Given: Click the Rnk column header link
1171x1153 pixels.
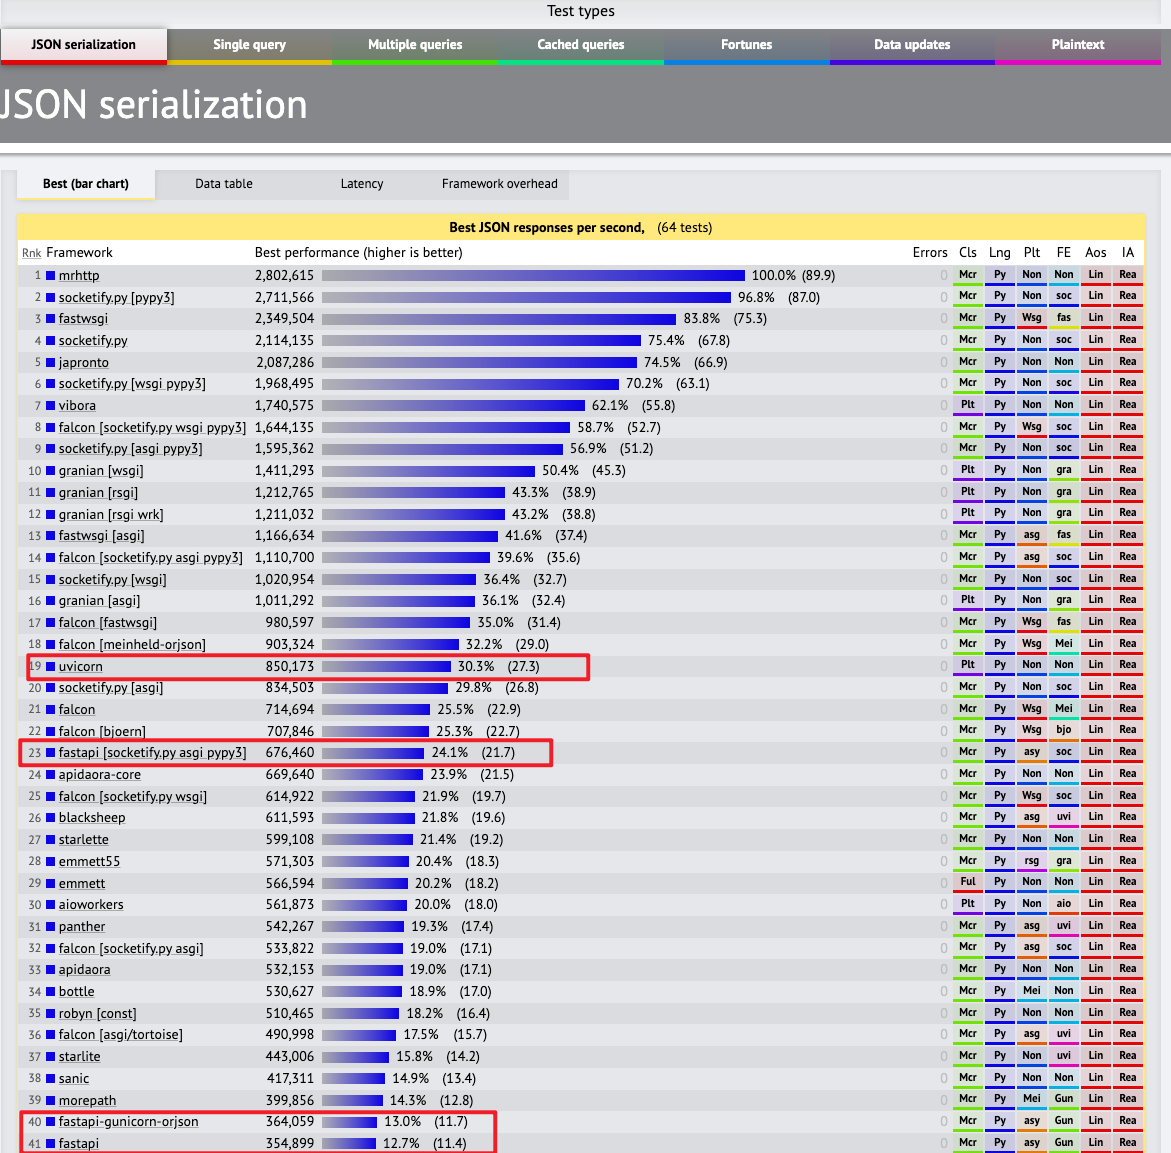Looking at the screenshot, I should 31,253.
